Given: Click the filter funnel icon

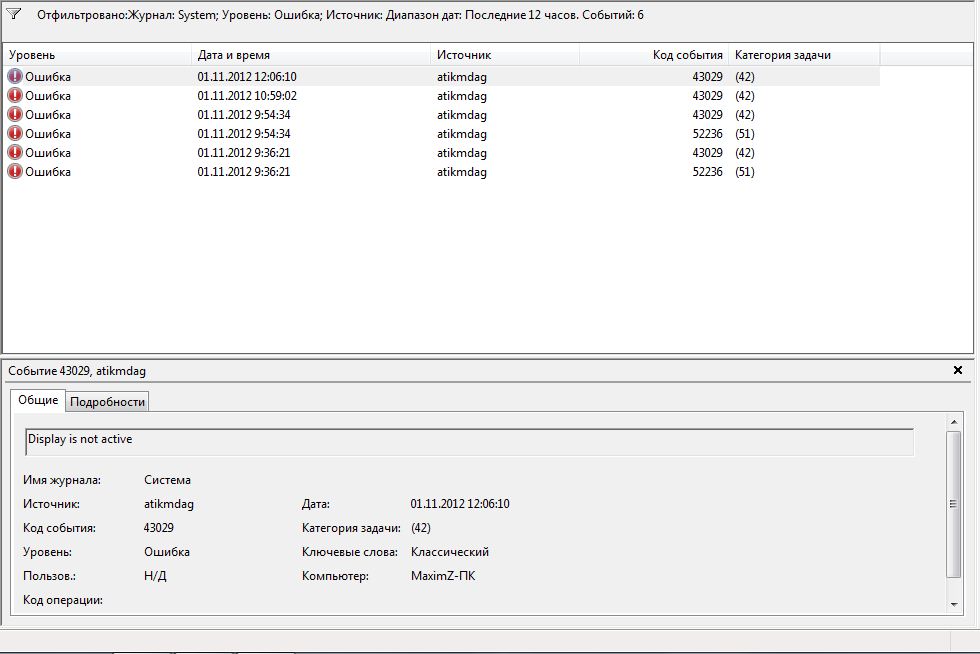Looking at the screenshot, I should pos(13,14).
